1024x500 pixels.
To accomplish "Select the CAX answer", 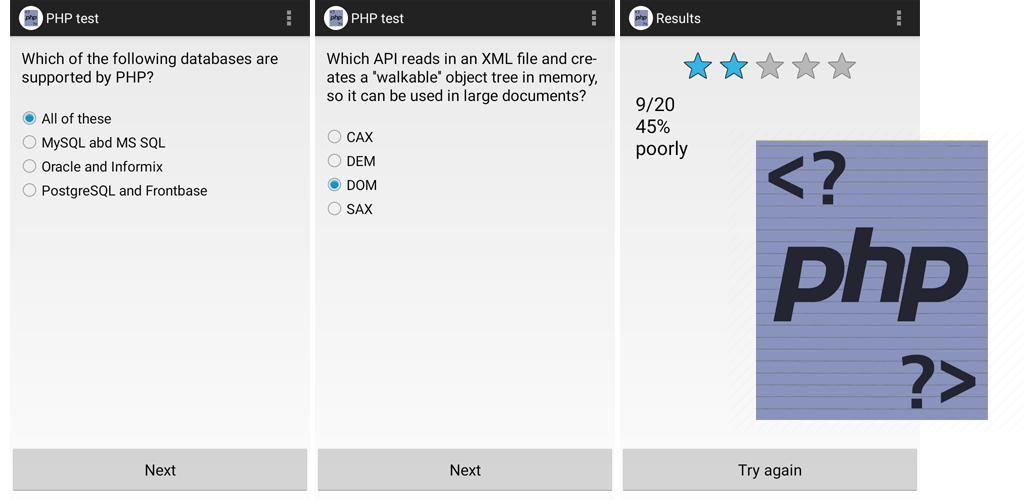I will (x=350, y=137).
